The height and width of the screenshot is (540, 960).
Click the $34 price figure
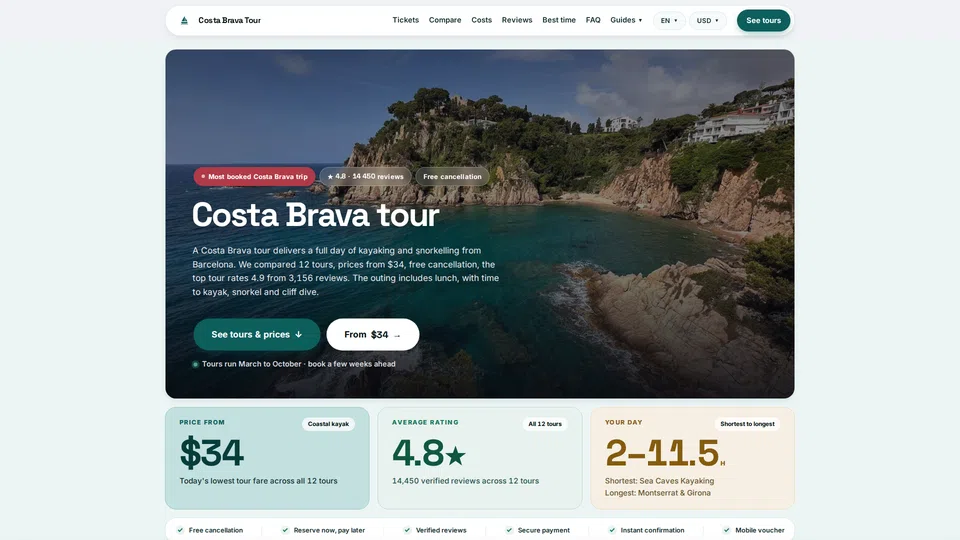[212, 452]
